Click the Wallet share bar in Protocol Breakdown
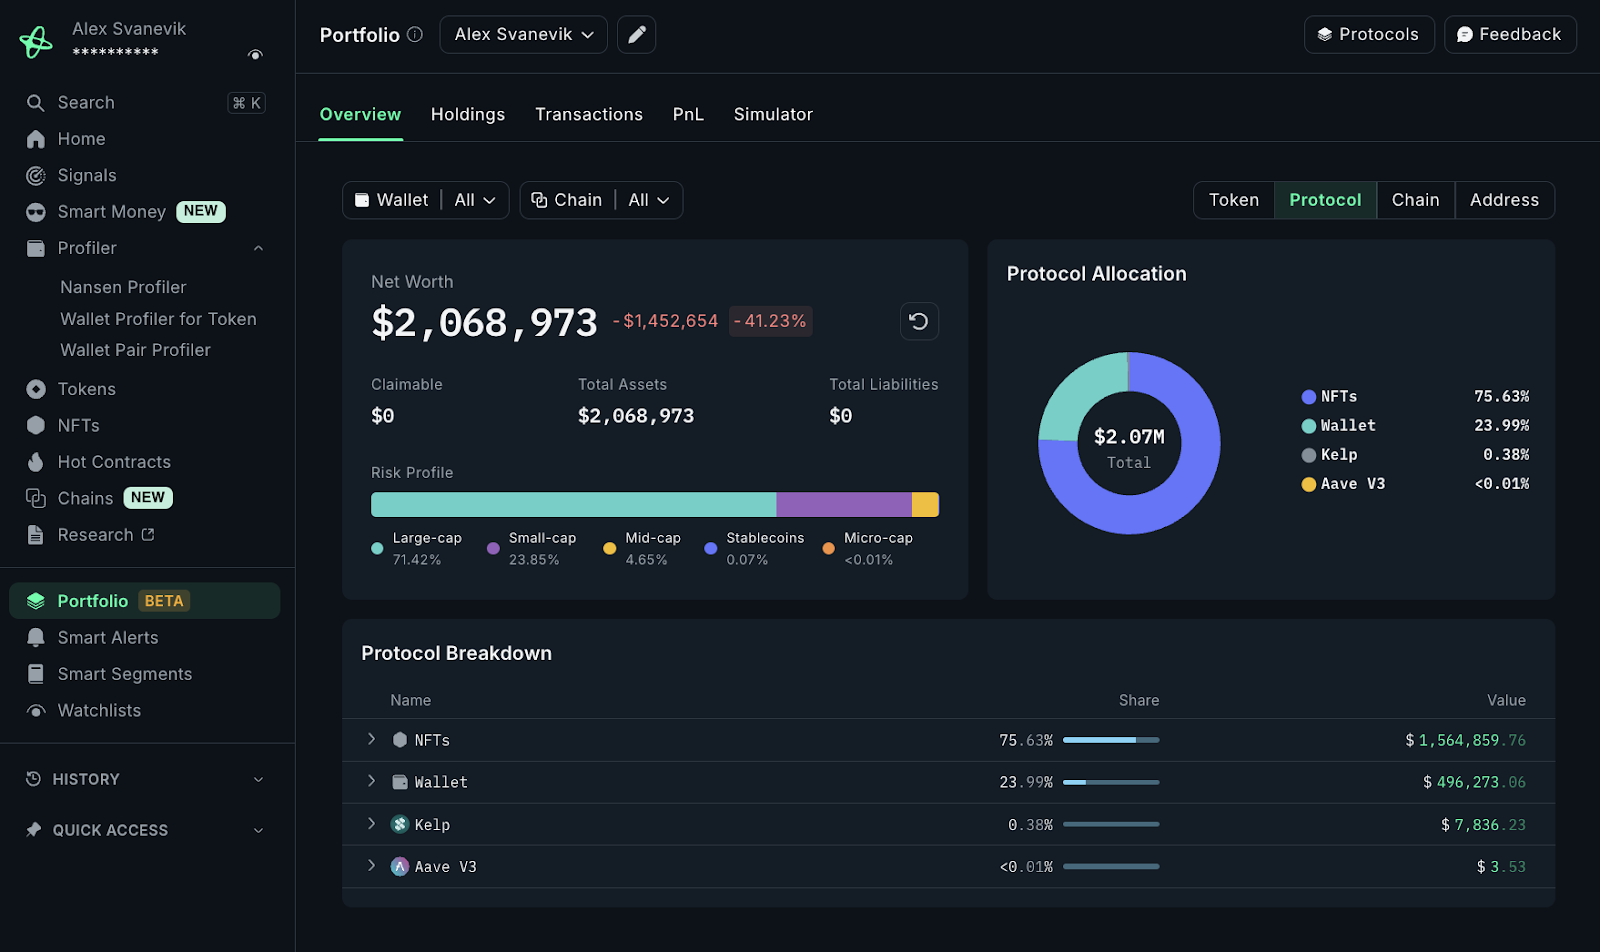The width and height of the screenshot is (1600, 952). point(1110,782)
